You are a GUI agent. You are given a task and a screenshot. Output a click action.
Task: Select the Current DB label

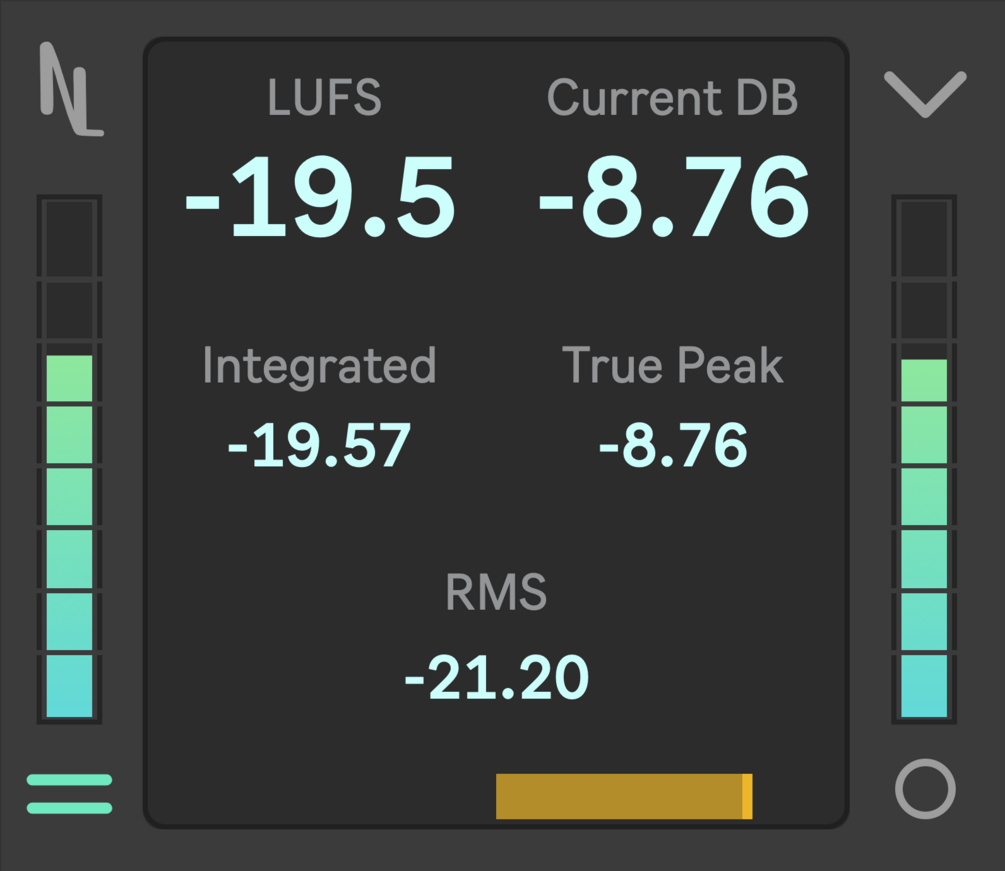coord(673,98)
